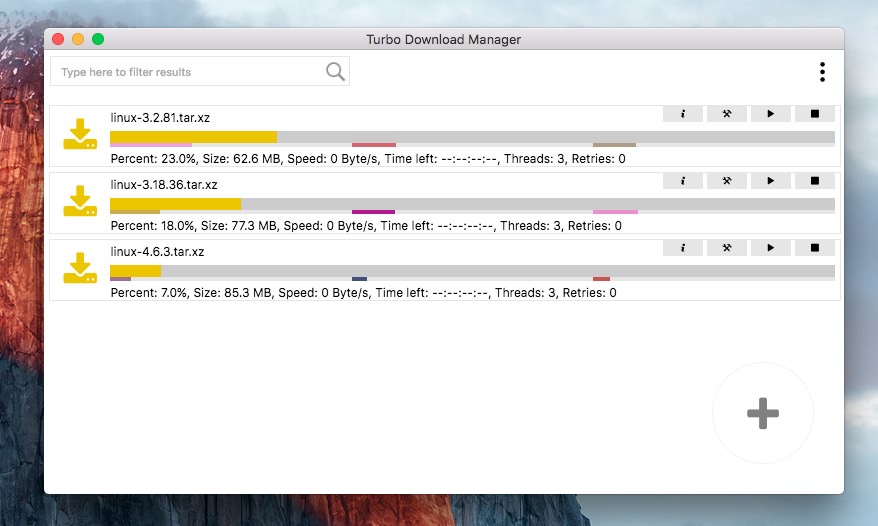Open tools for linux-3.18.36.tar.xz download
Screen dimensions: 878x526
727,181
